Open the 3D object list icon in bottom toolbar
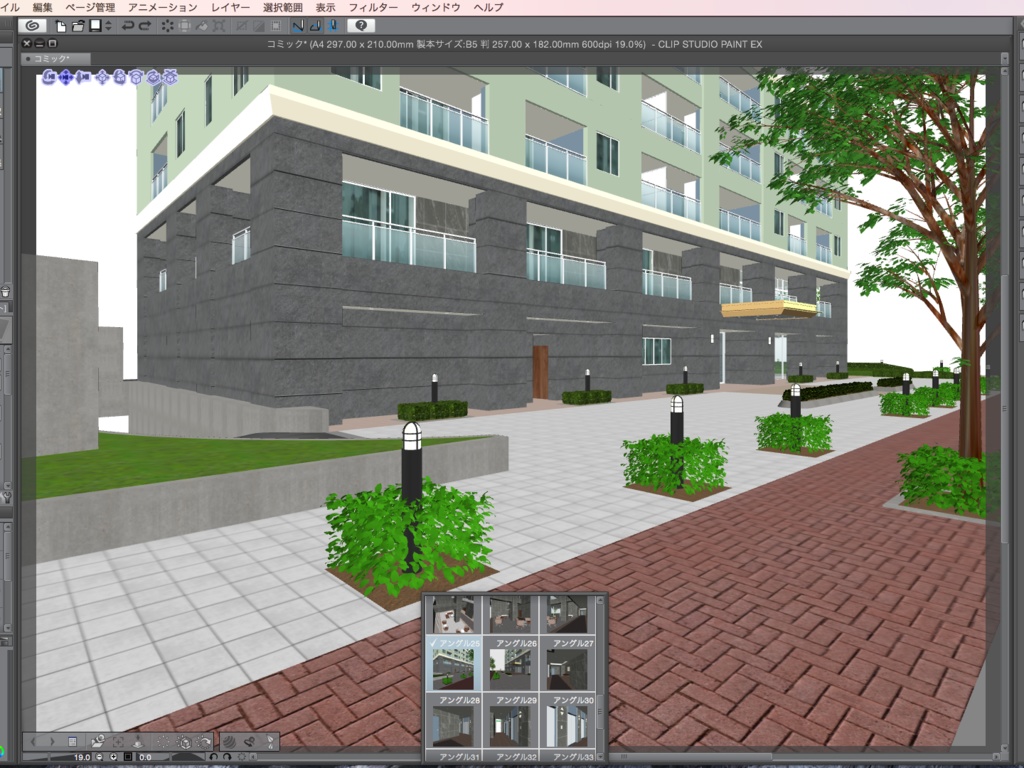This screenshot has width=1024, height=768. click(x=72, y=741)
